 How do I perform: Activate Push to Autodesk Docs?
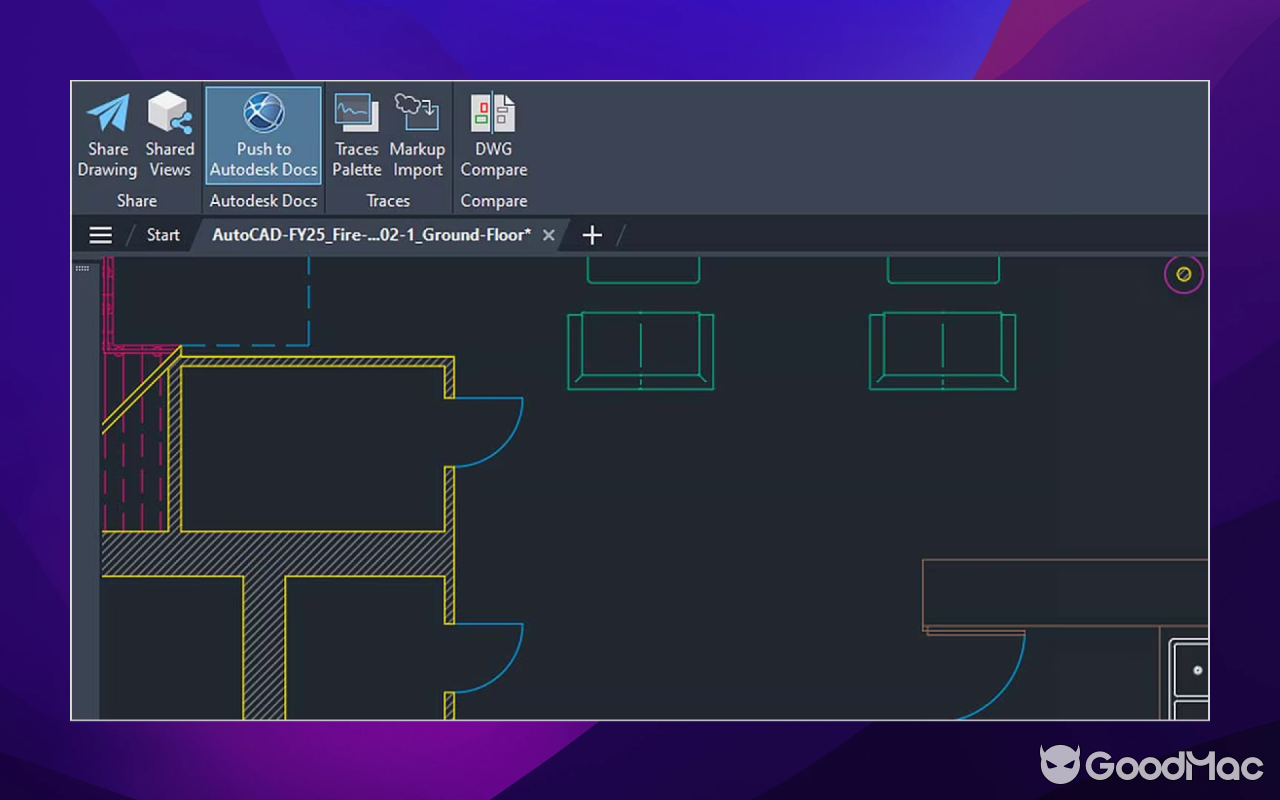coord(263,135)
